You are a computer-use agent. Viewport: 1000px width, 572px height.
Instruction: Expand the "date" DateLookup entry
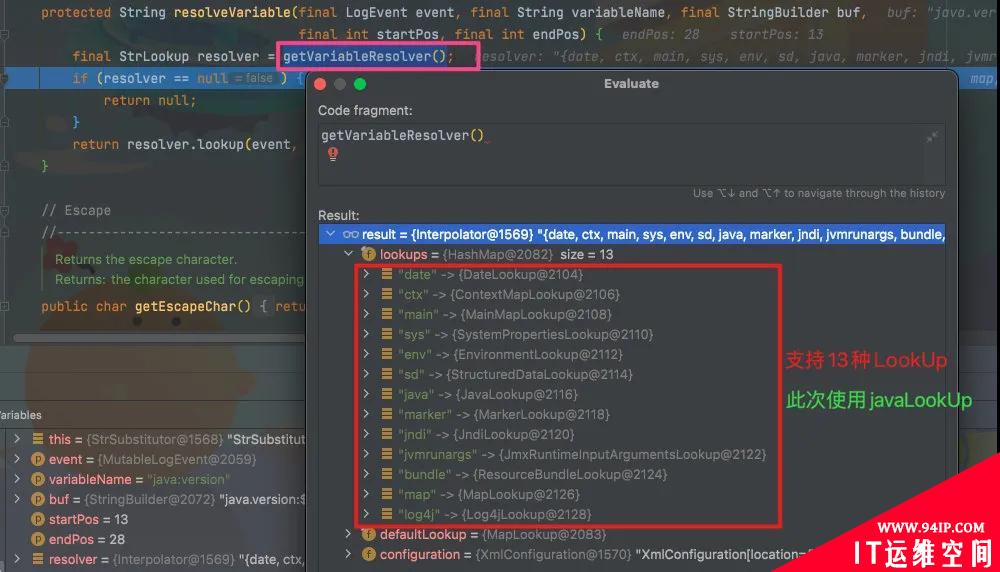pos(367,274)
